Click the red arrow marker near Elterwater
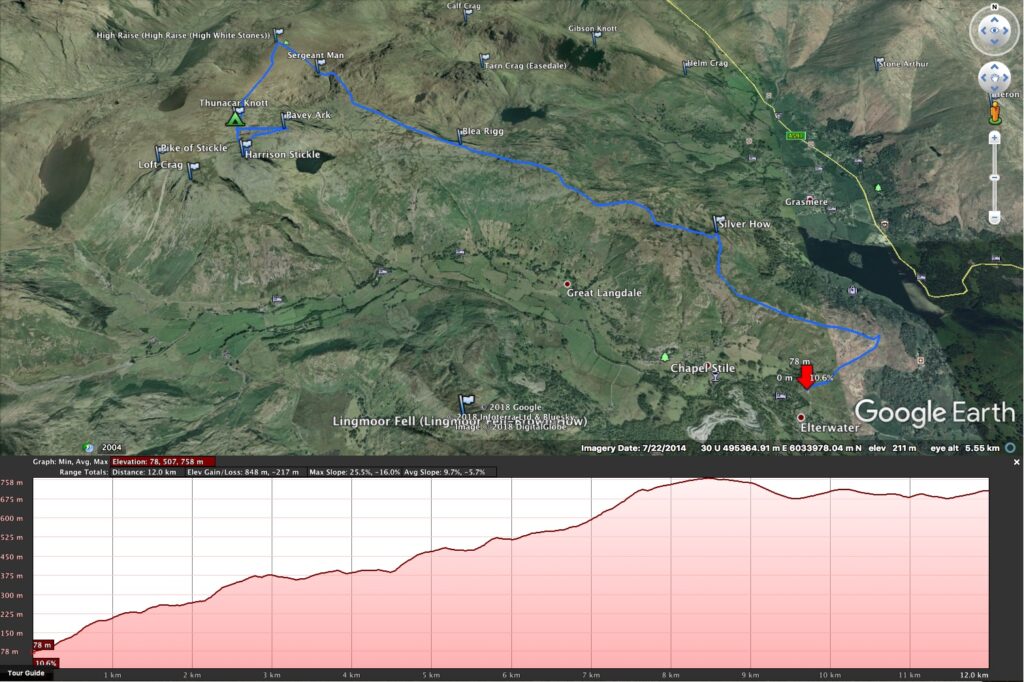 806,377
